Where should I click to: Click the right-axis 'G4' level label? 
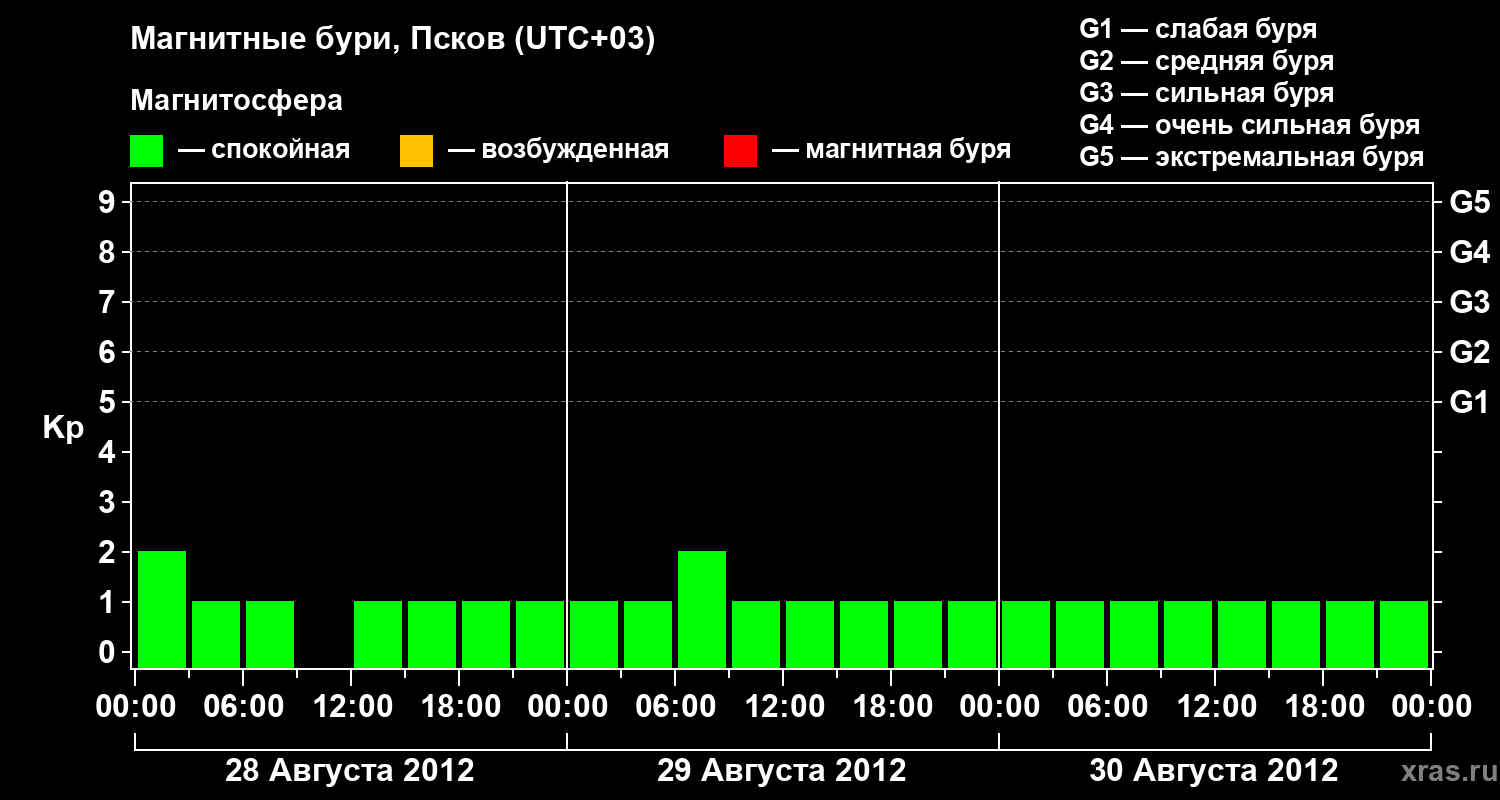tap(1470, 252)
